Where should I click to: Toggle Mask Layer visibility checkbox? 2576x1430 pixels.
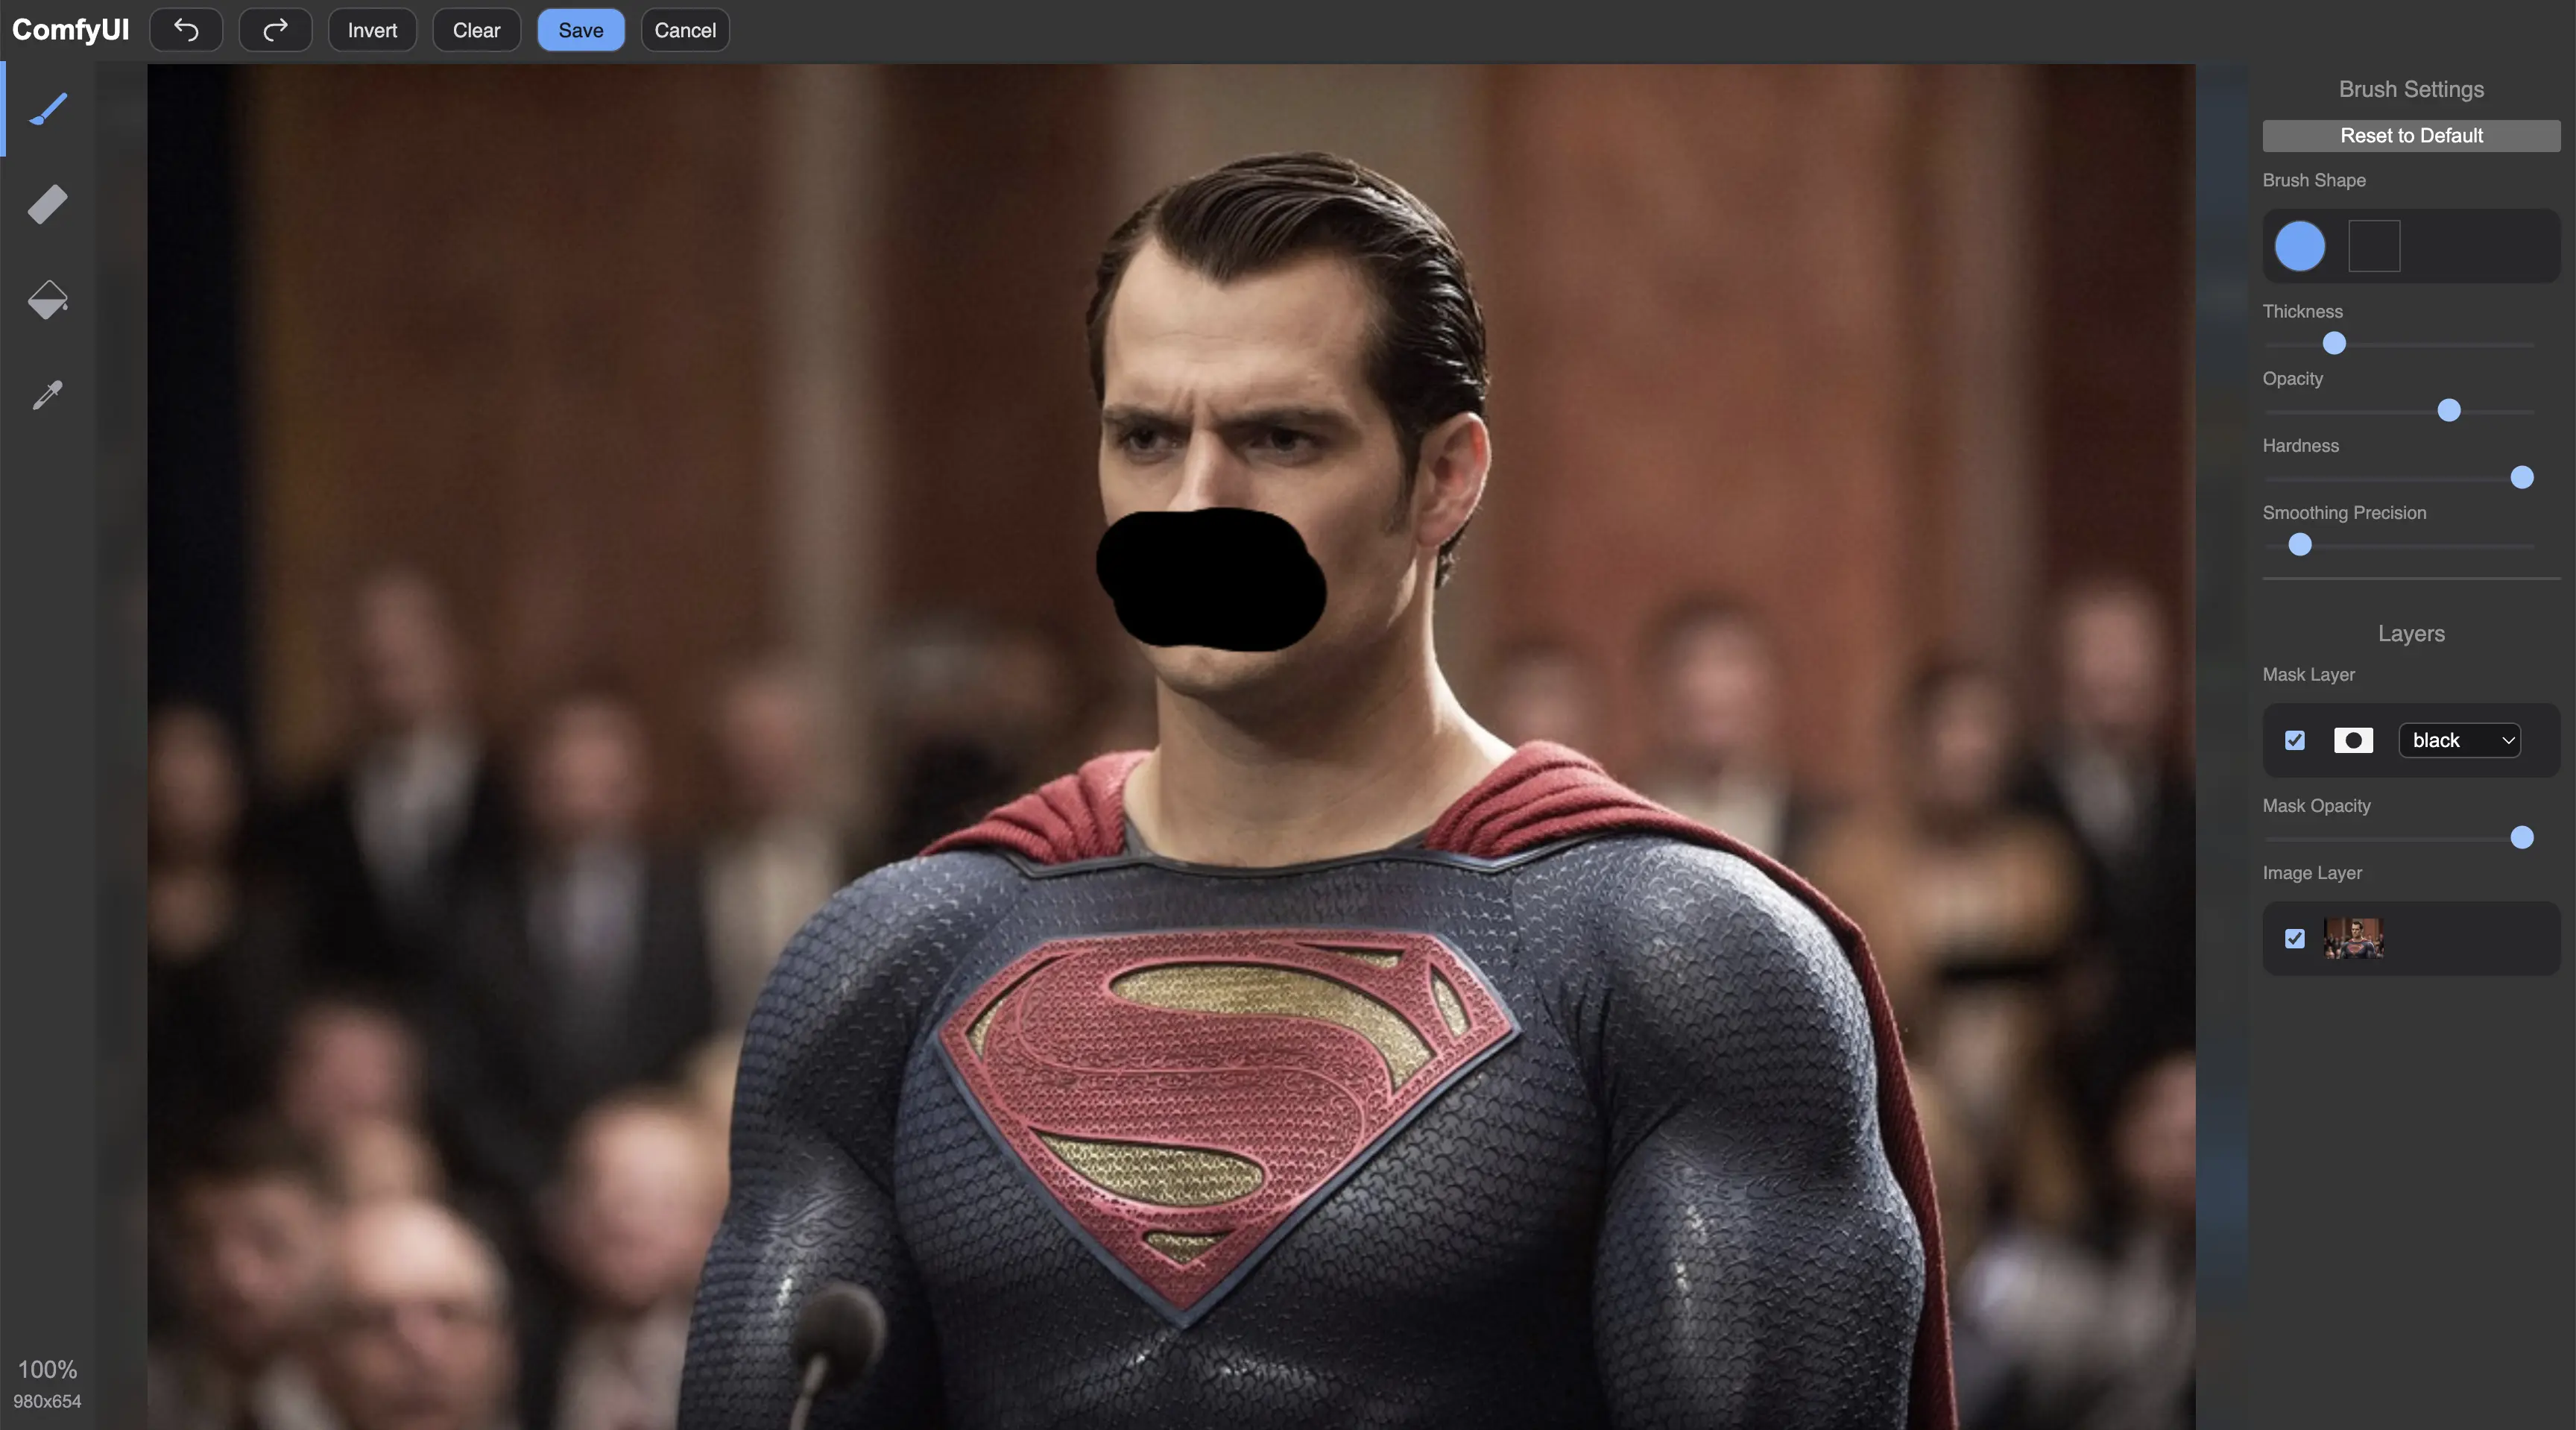(2295, 740)
